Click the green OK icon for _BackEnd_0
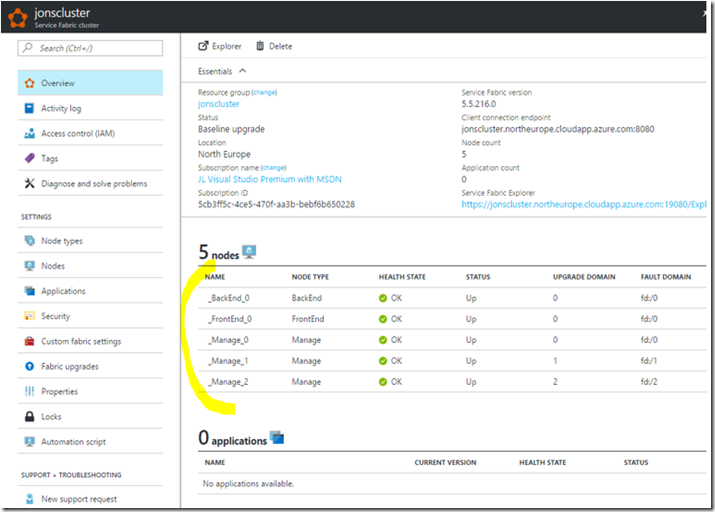The image size is (715, 512). (383, 298)
